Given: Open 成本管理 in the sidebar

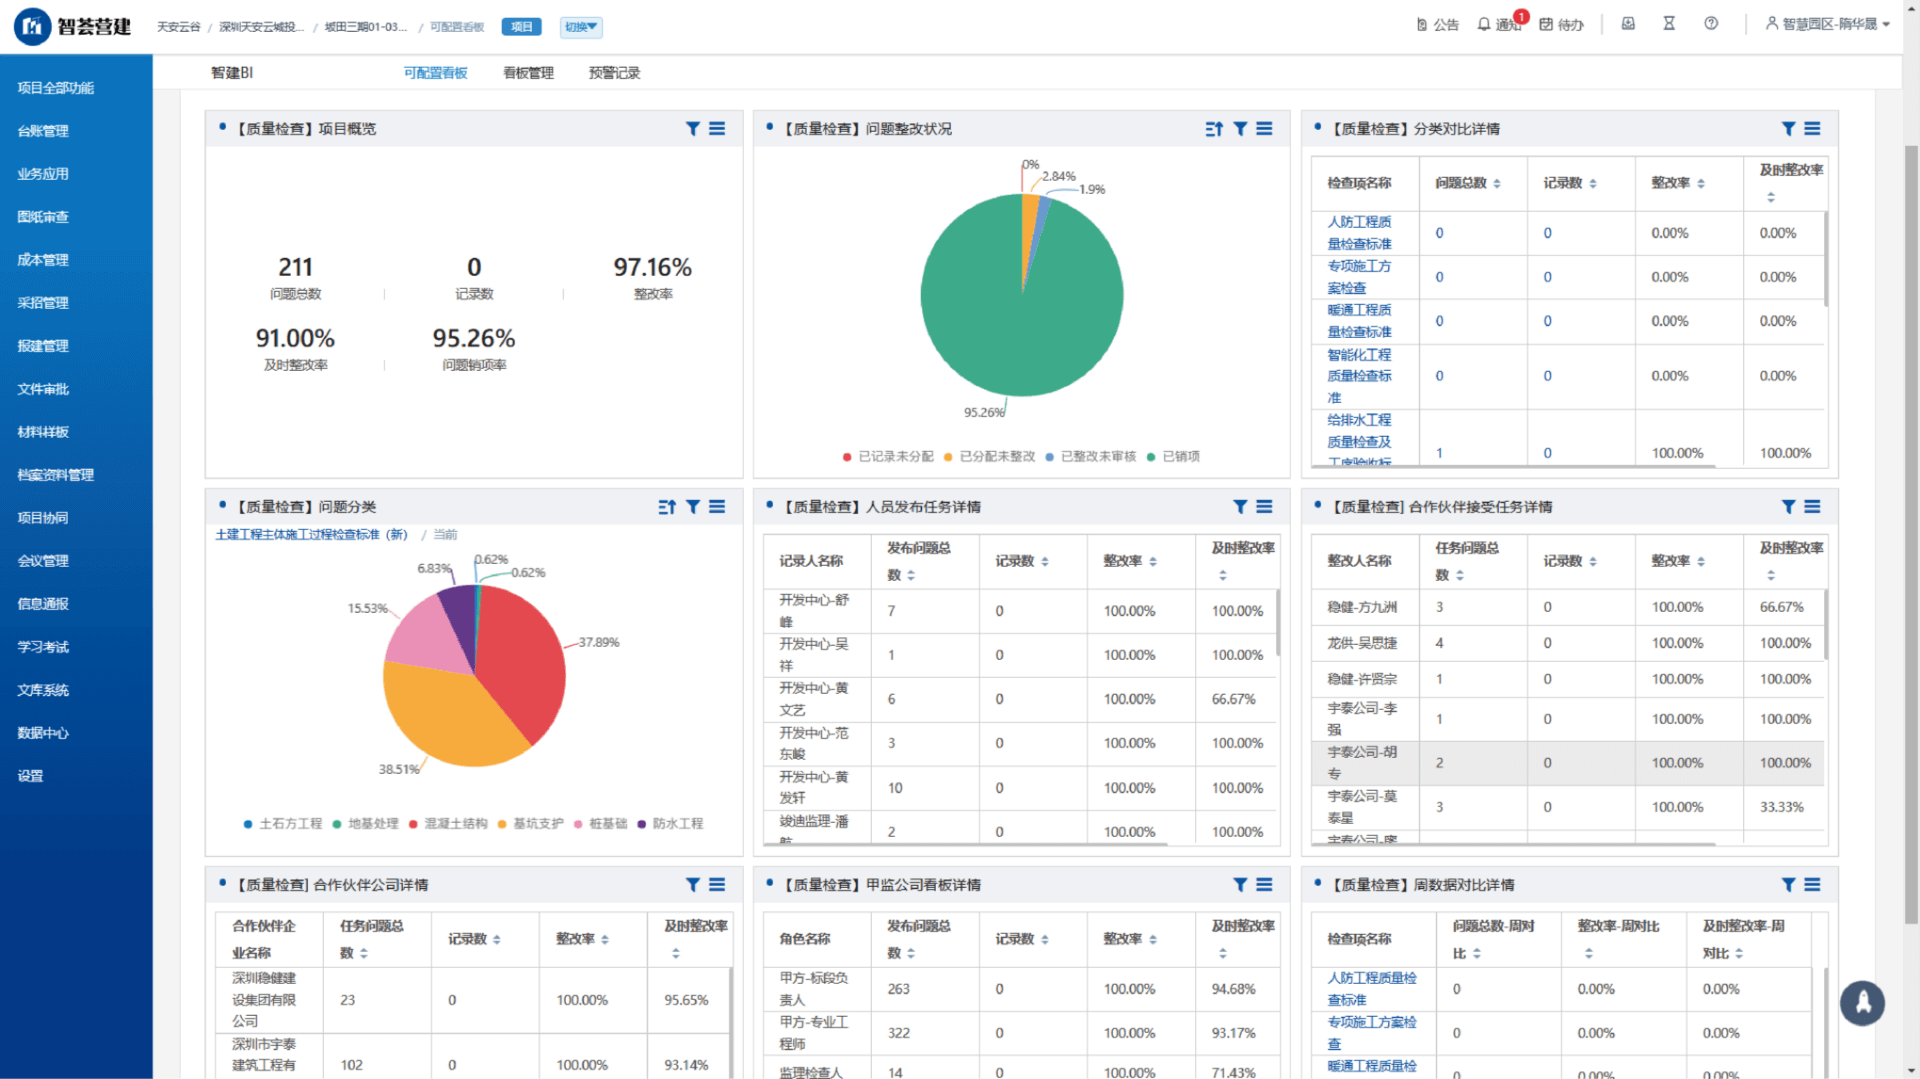Looking at the screenshot, I should pos(43,260).
